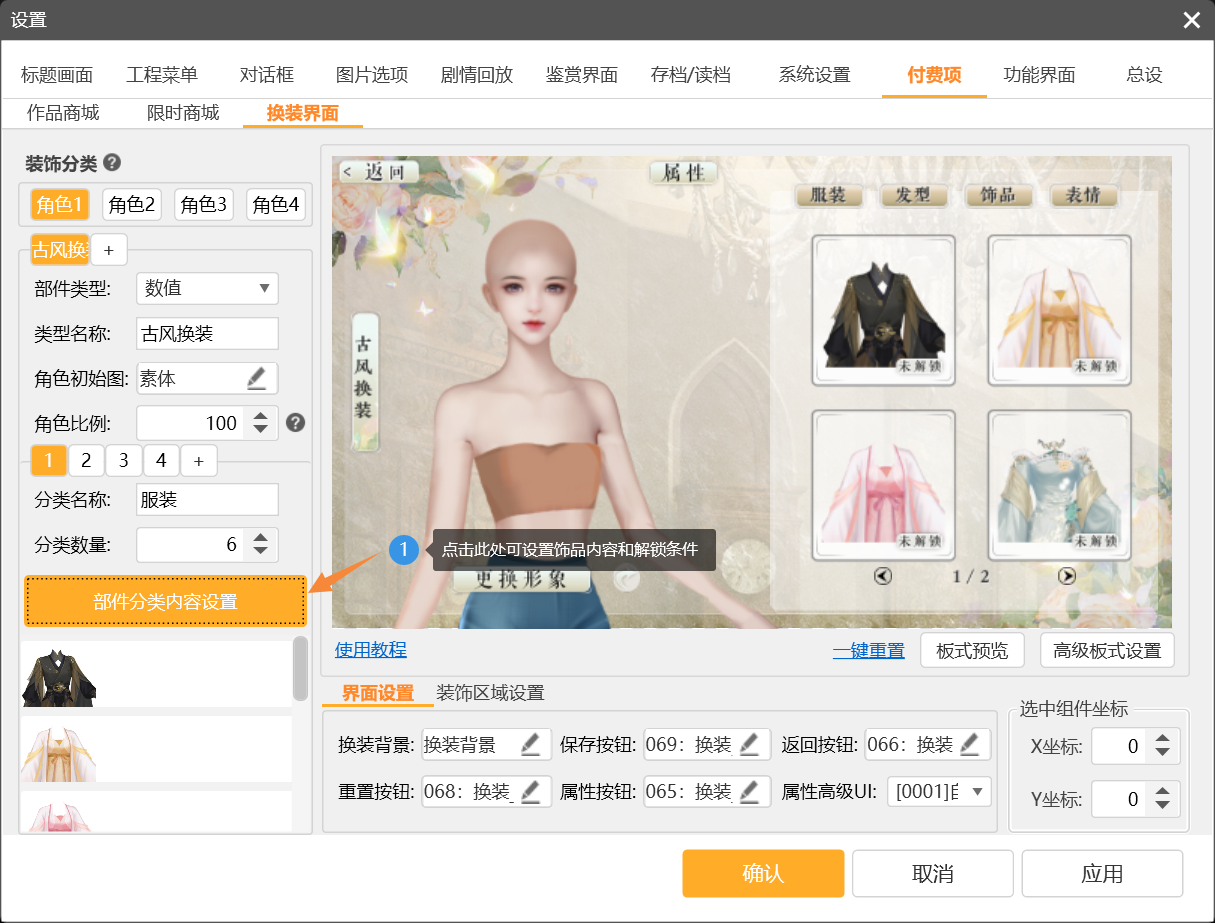The image size is (1215, 923).
Task: Open the 功能界面 tab
Action: pyautogui.click(x=1039, y=75)
